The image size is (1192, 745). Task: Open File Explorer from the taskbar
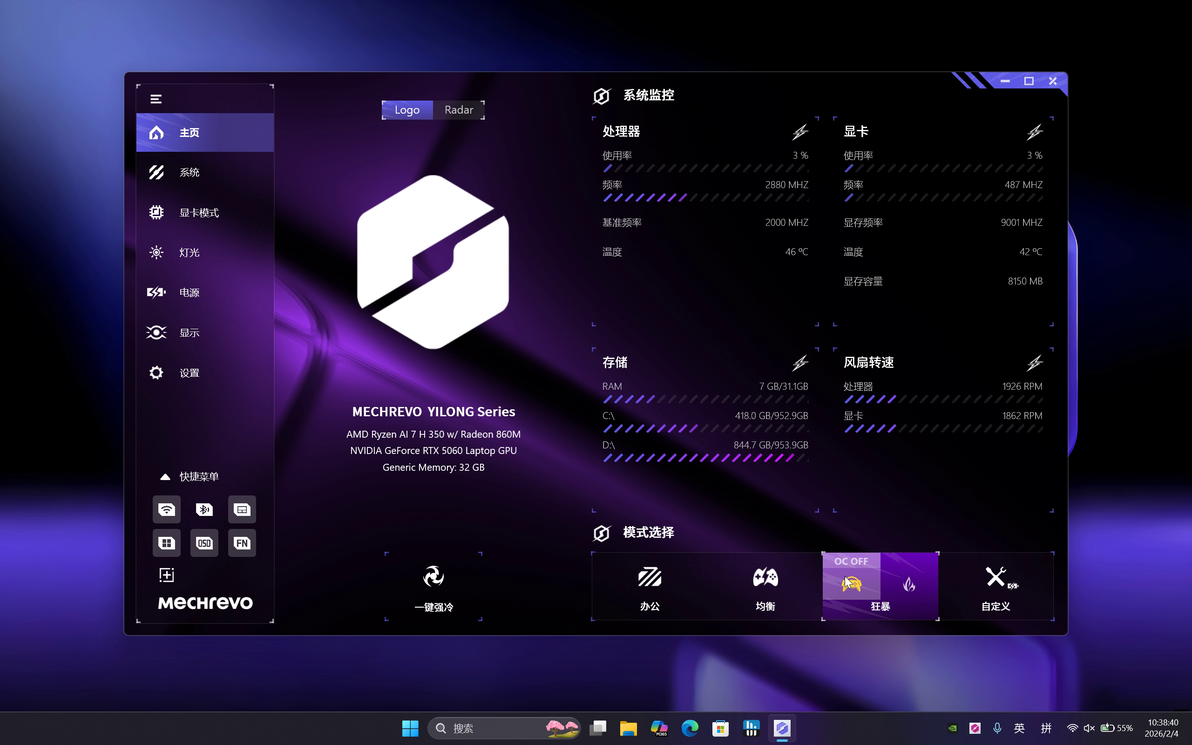628,728
